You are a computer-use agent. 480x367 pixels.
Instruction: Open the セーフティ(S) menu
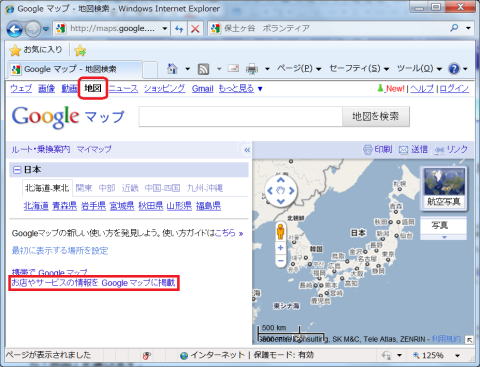(x=359, y=69)
